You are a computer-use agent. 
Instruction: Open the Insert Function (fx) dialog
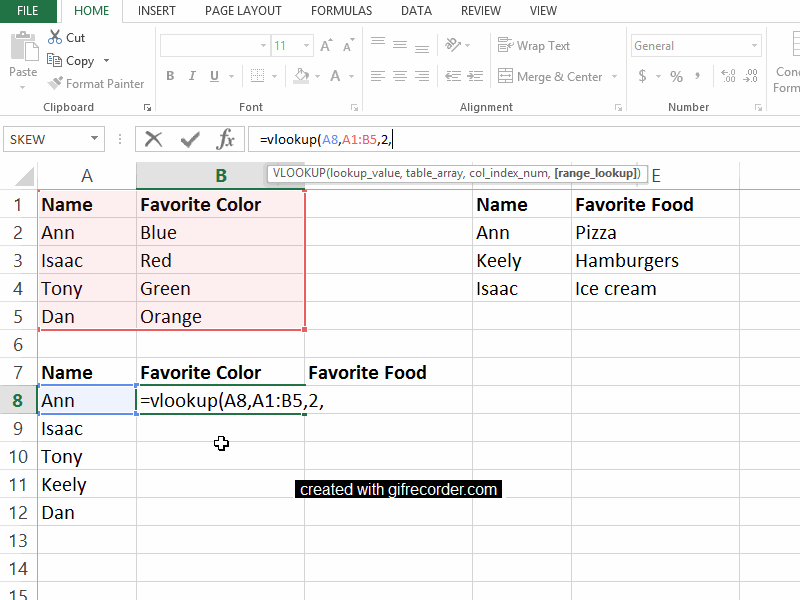pyautogui.click(x=229, y=139)
